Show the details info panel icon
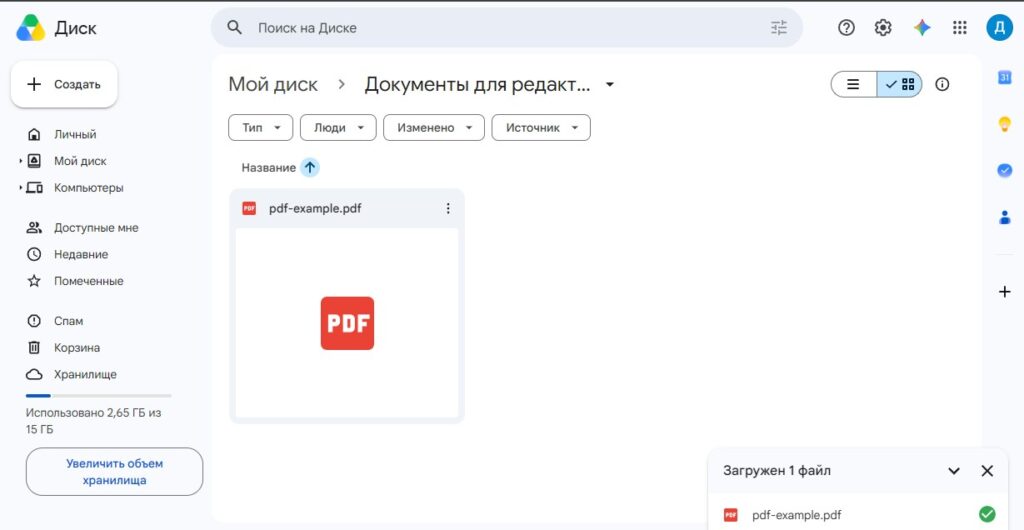This screenshot has width=1024, height=530. pyautogui.click(x=942, y=84)
